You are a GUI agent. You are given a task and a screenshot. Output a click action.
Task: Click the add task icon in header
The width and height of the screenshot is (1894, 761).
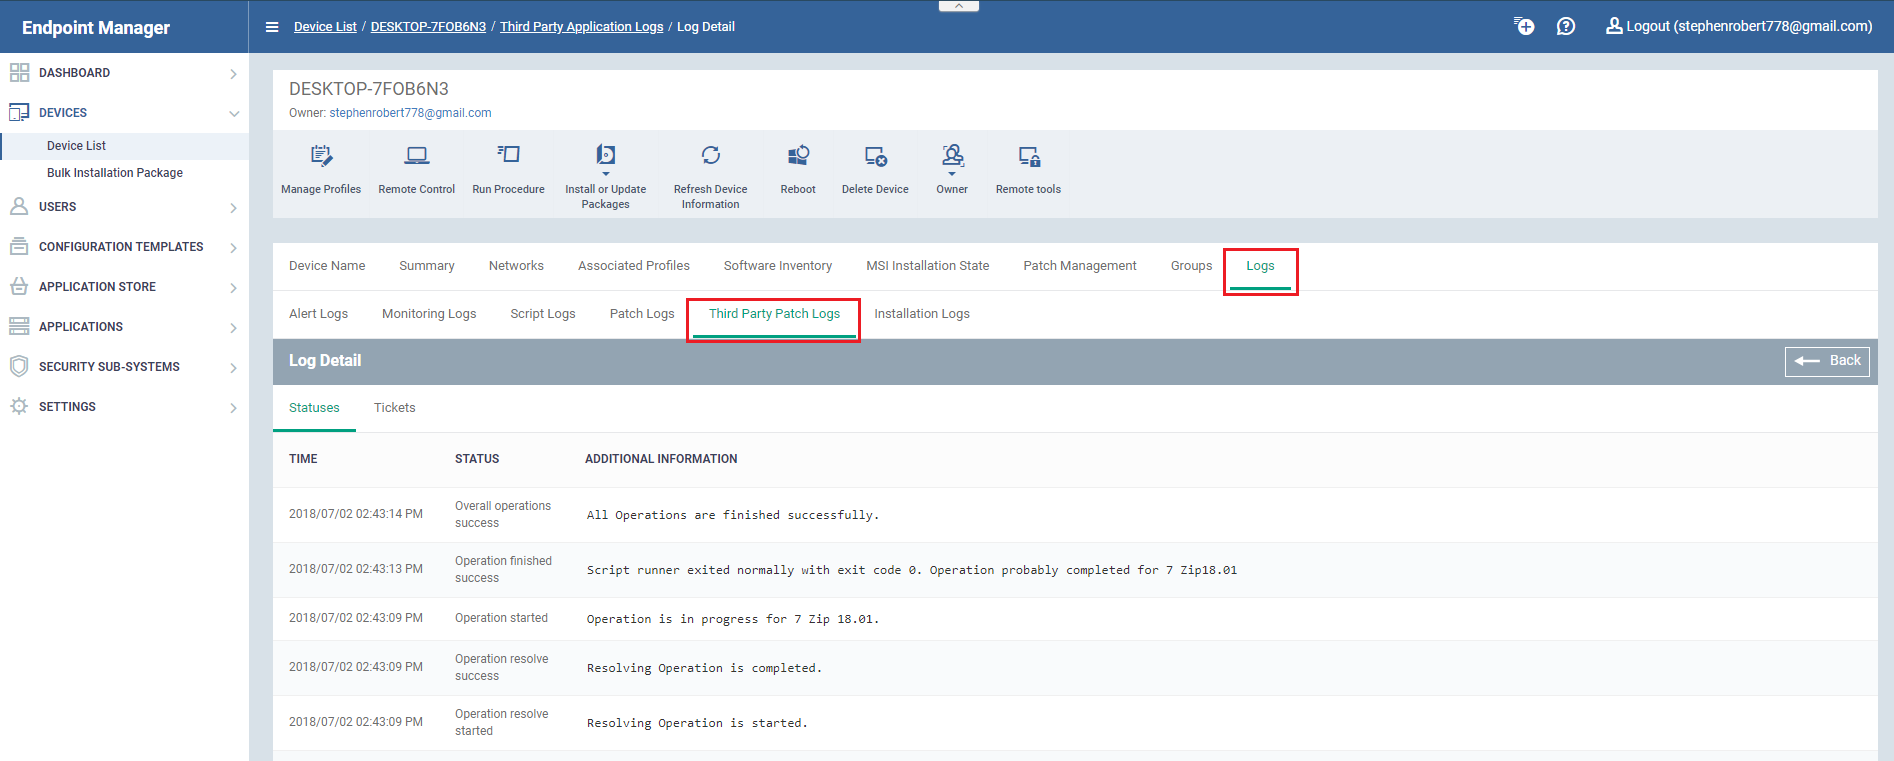1524,26
